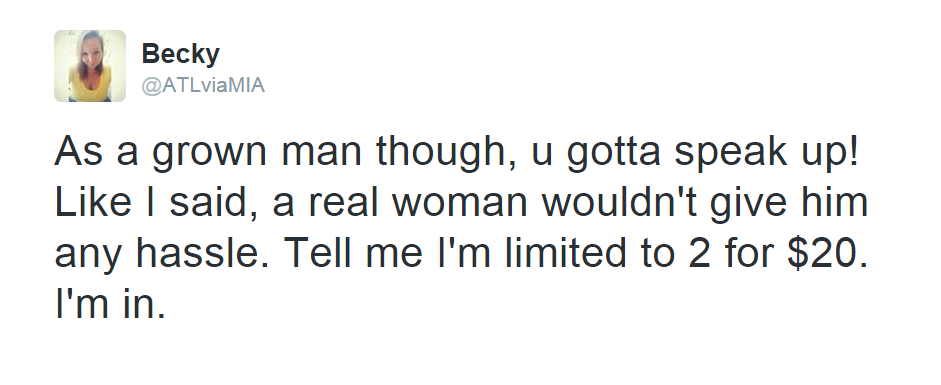Open the @ATLviaMIA handle link
Viewport: 941px width, 385px height.
point(203,85)
